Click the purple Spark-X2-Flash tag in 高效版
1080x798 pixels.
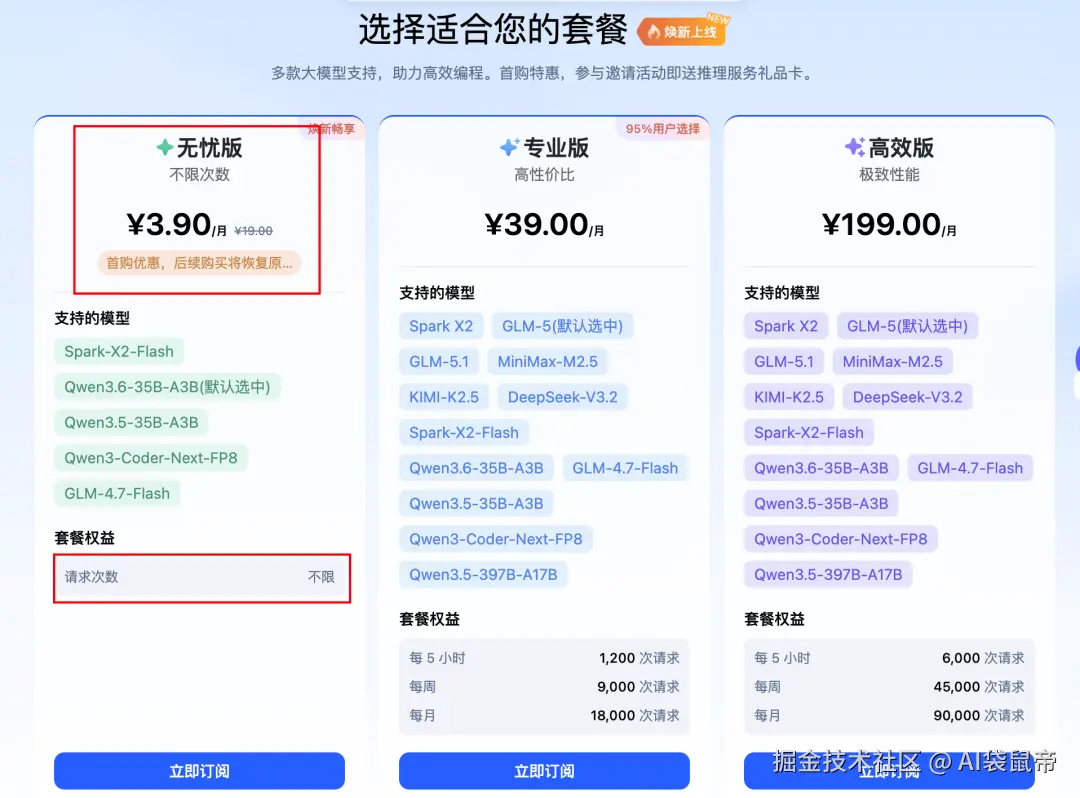pyautogui.click(x=809, y=432)
